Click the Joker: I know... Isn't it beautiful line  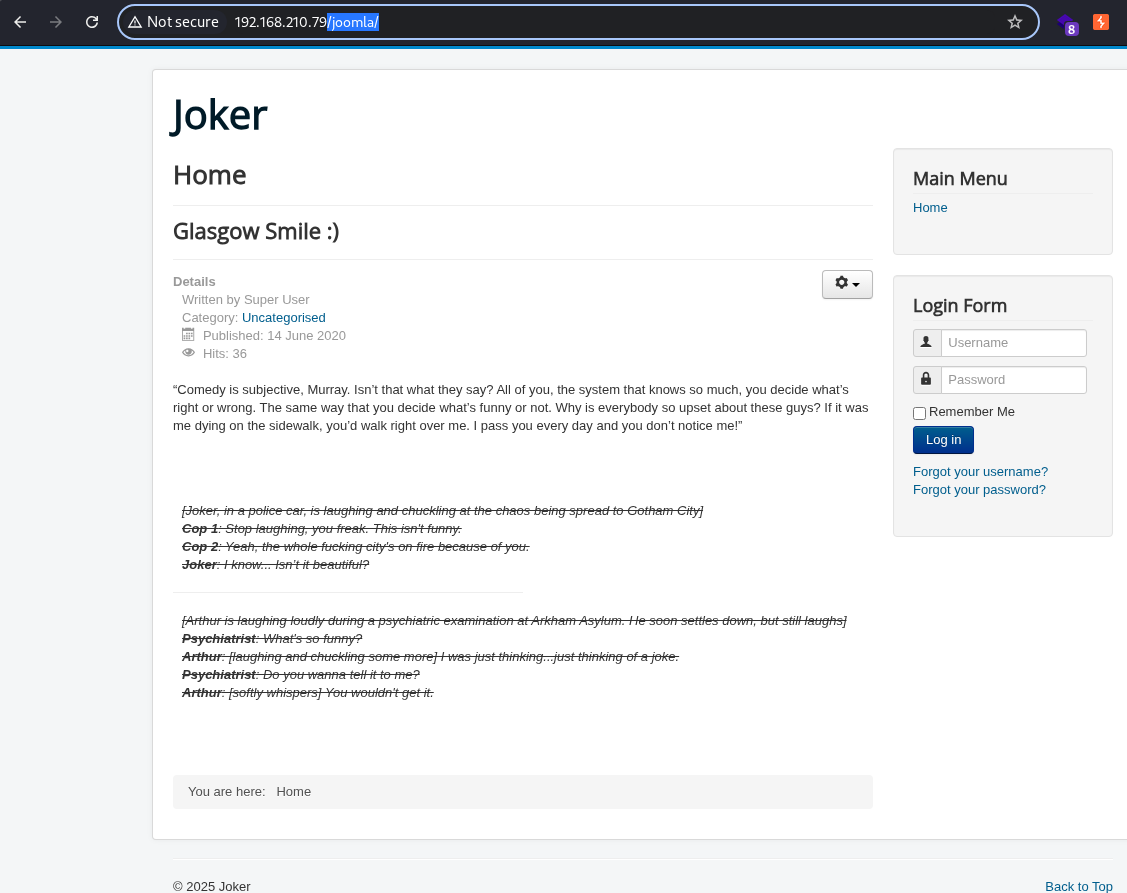275,564
